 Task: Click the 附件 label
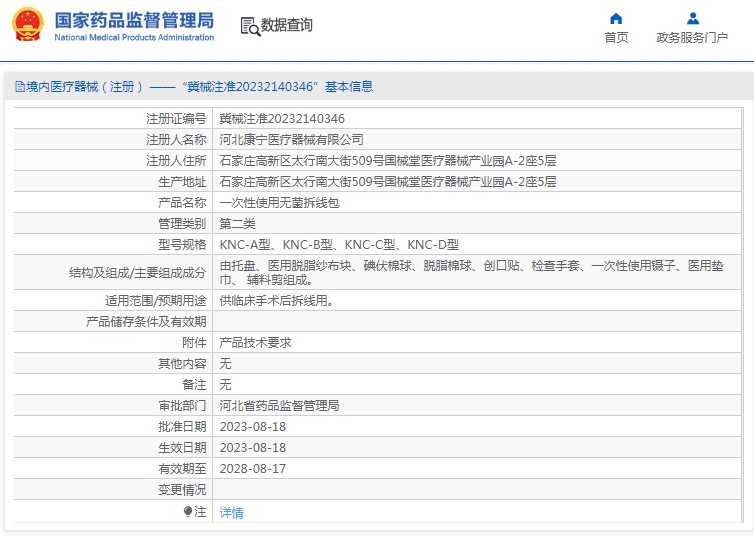tap(194, 343)
